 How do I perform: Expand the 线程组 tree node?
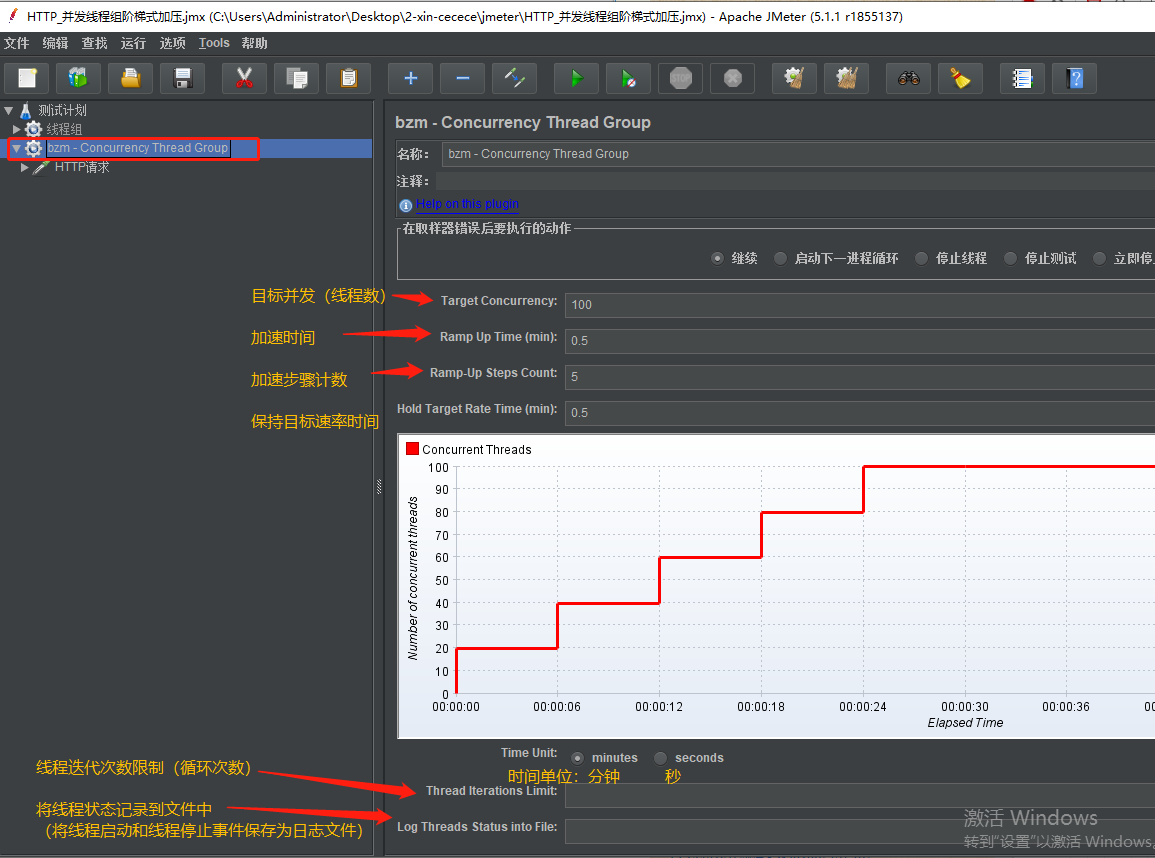(18, 128)
